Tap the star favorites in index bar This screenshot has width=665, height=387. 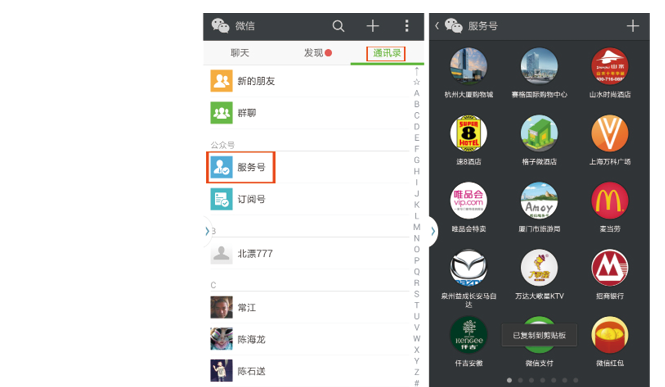coord(416,82)
